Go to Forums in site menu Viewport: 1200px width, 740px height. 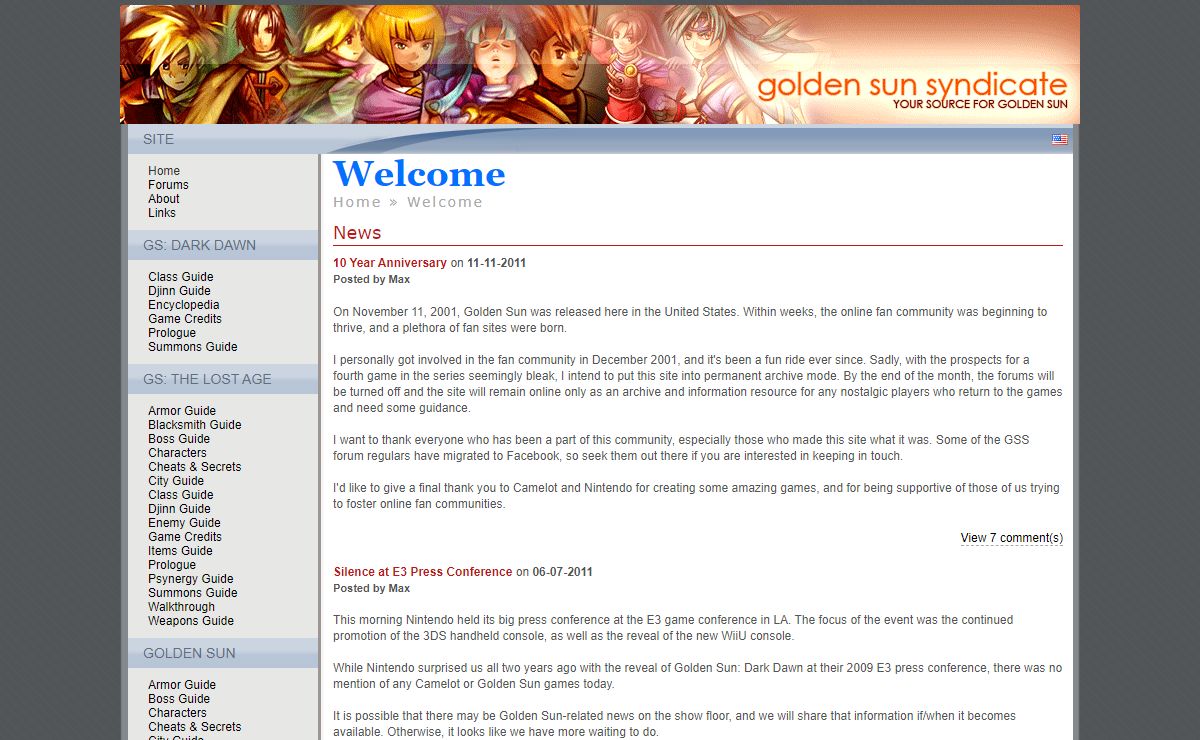(x=168, y=185)
